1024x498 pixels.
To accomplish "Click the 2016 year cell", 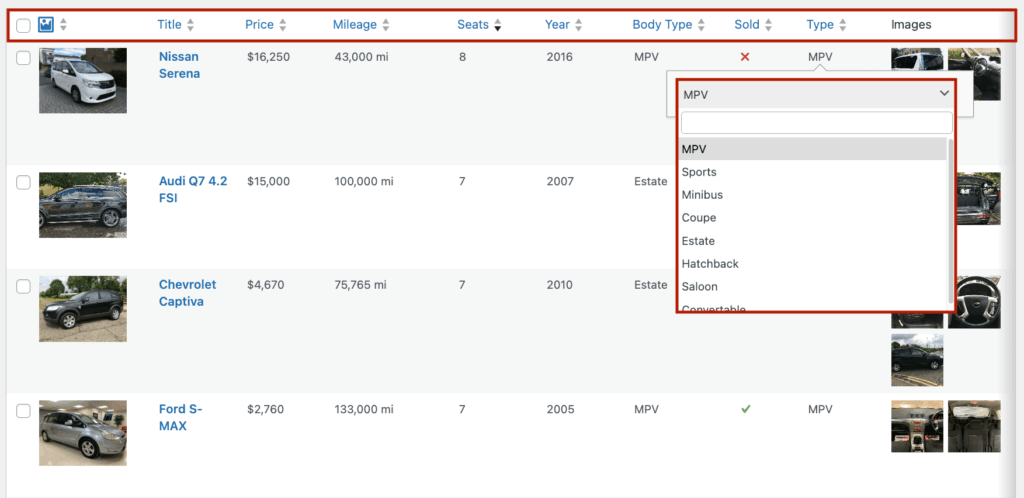I will tap(560, 57).
